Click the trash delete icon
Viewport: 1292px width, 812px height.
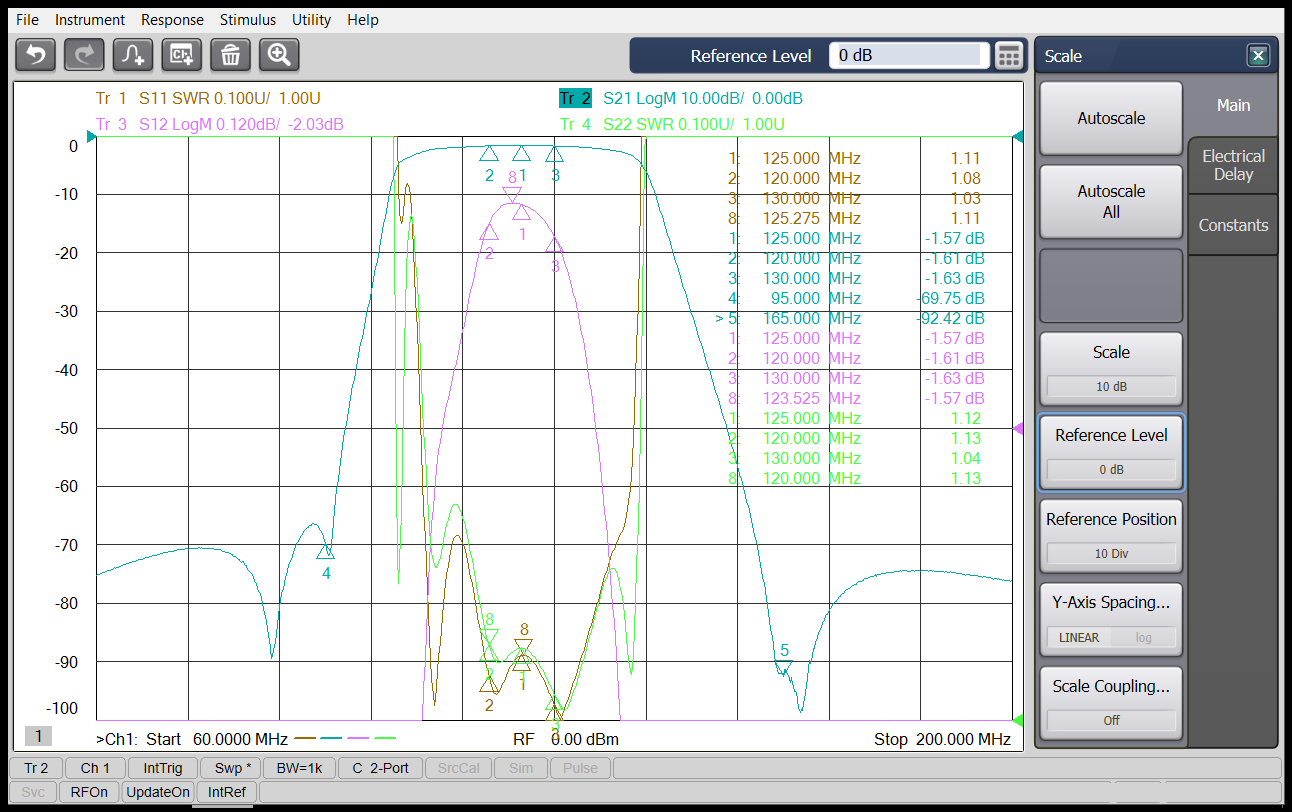230,55
